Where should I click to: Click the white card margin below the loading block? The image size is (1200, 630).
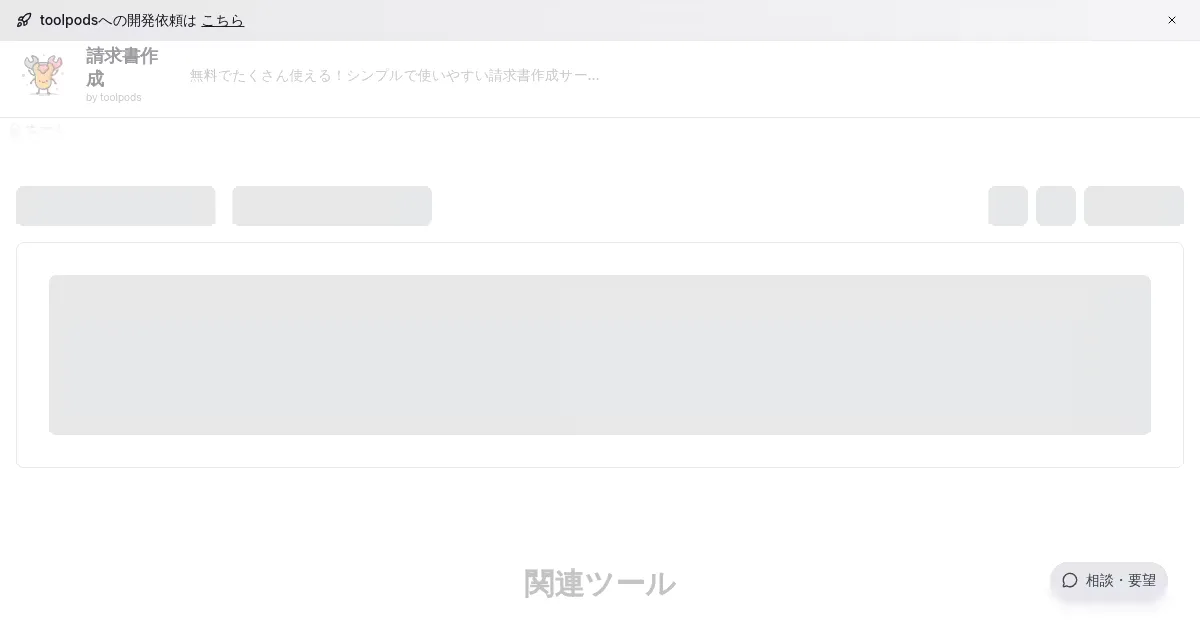600,451
